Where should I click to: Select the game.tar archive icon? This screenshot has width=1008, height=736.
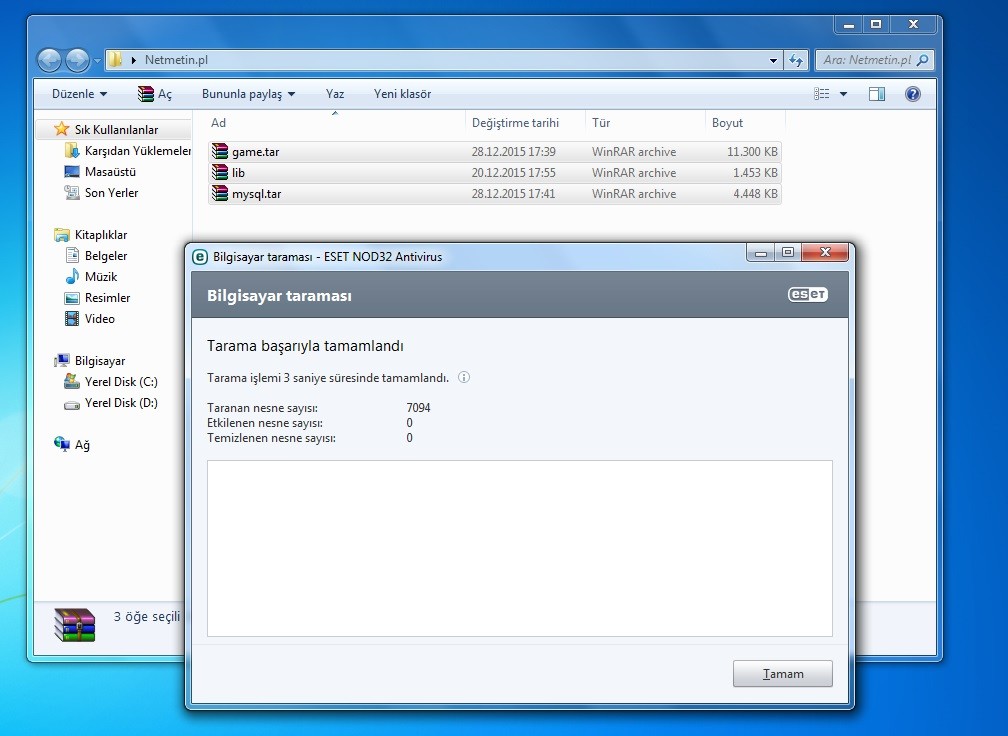220,152
